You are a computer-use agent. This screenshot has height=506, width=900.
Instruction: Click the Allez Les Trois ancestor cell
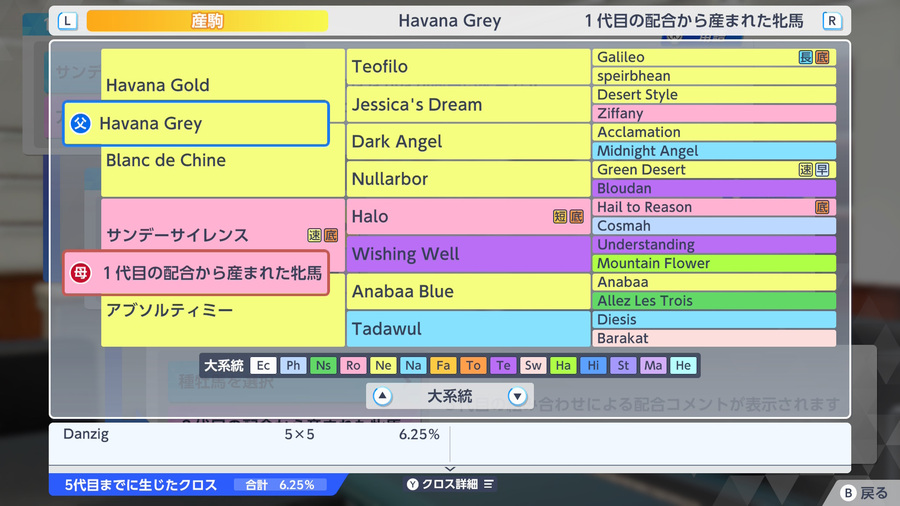pos(714,301)
